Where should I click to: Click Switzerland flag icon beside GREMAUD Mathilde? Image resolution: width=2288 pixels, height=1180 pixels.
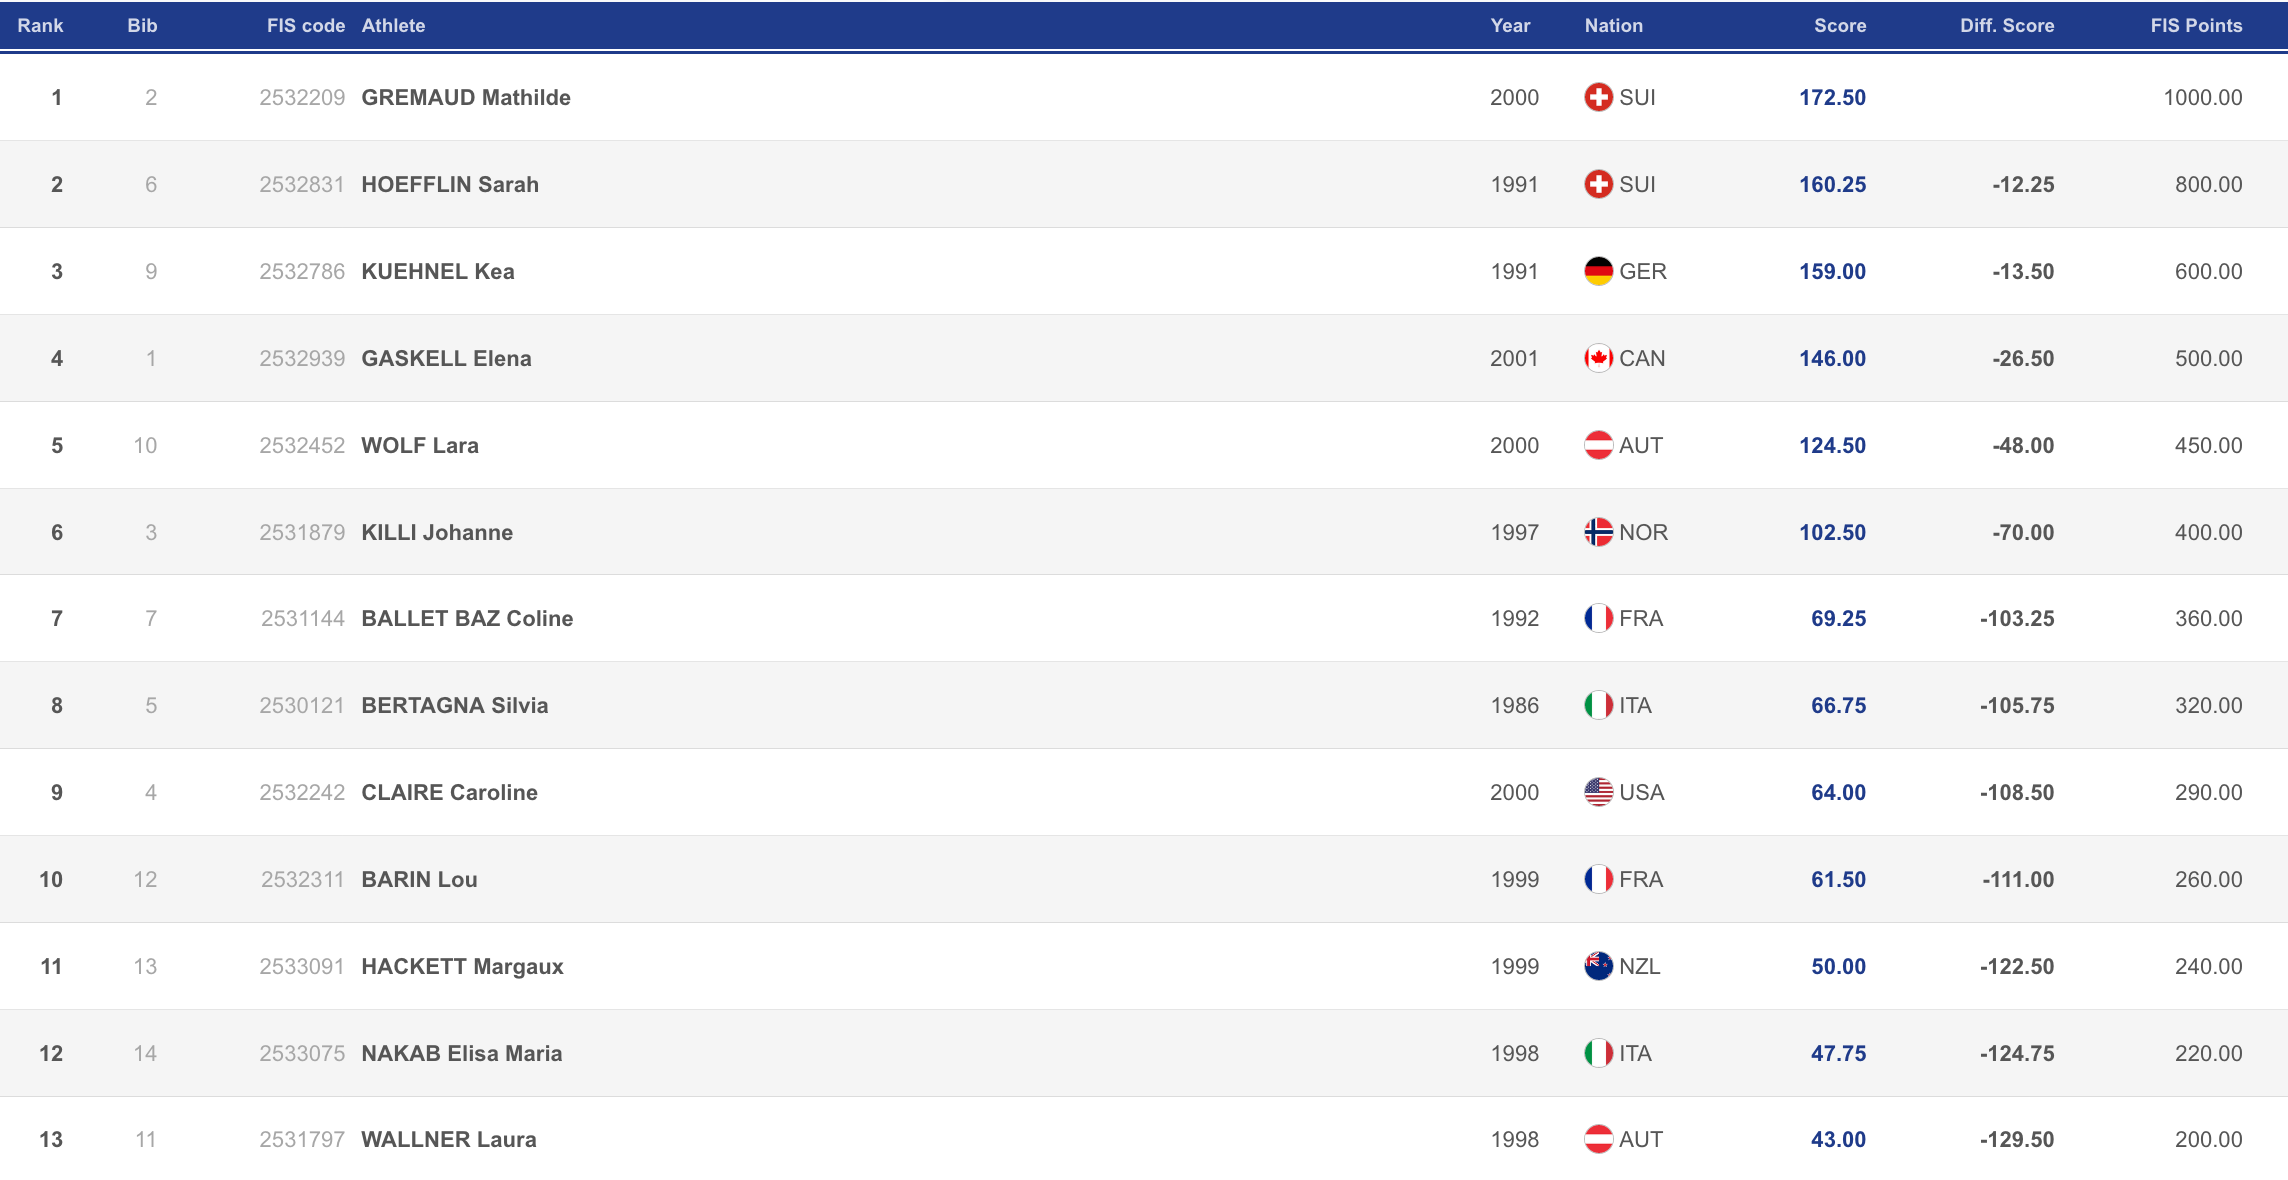coord(1598,97)
